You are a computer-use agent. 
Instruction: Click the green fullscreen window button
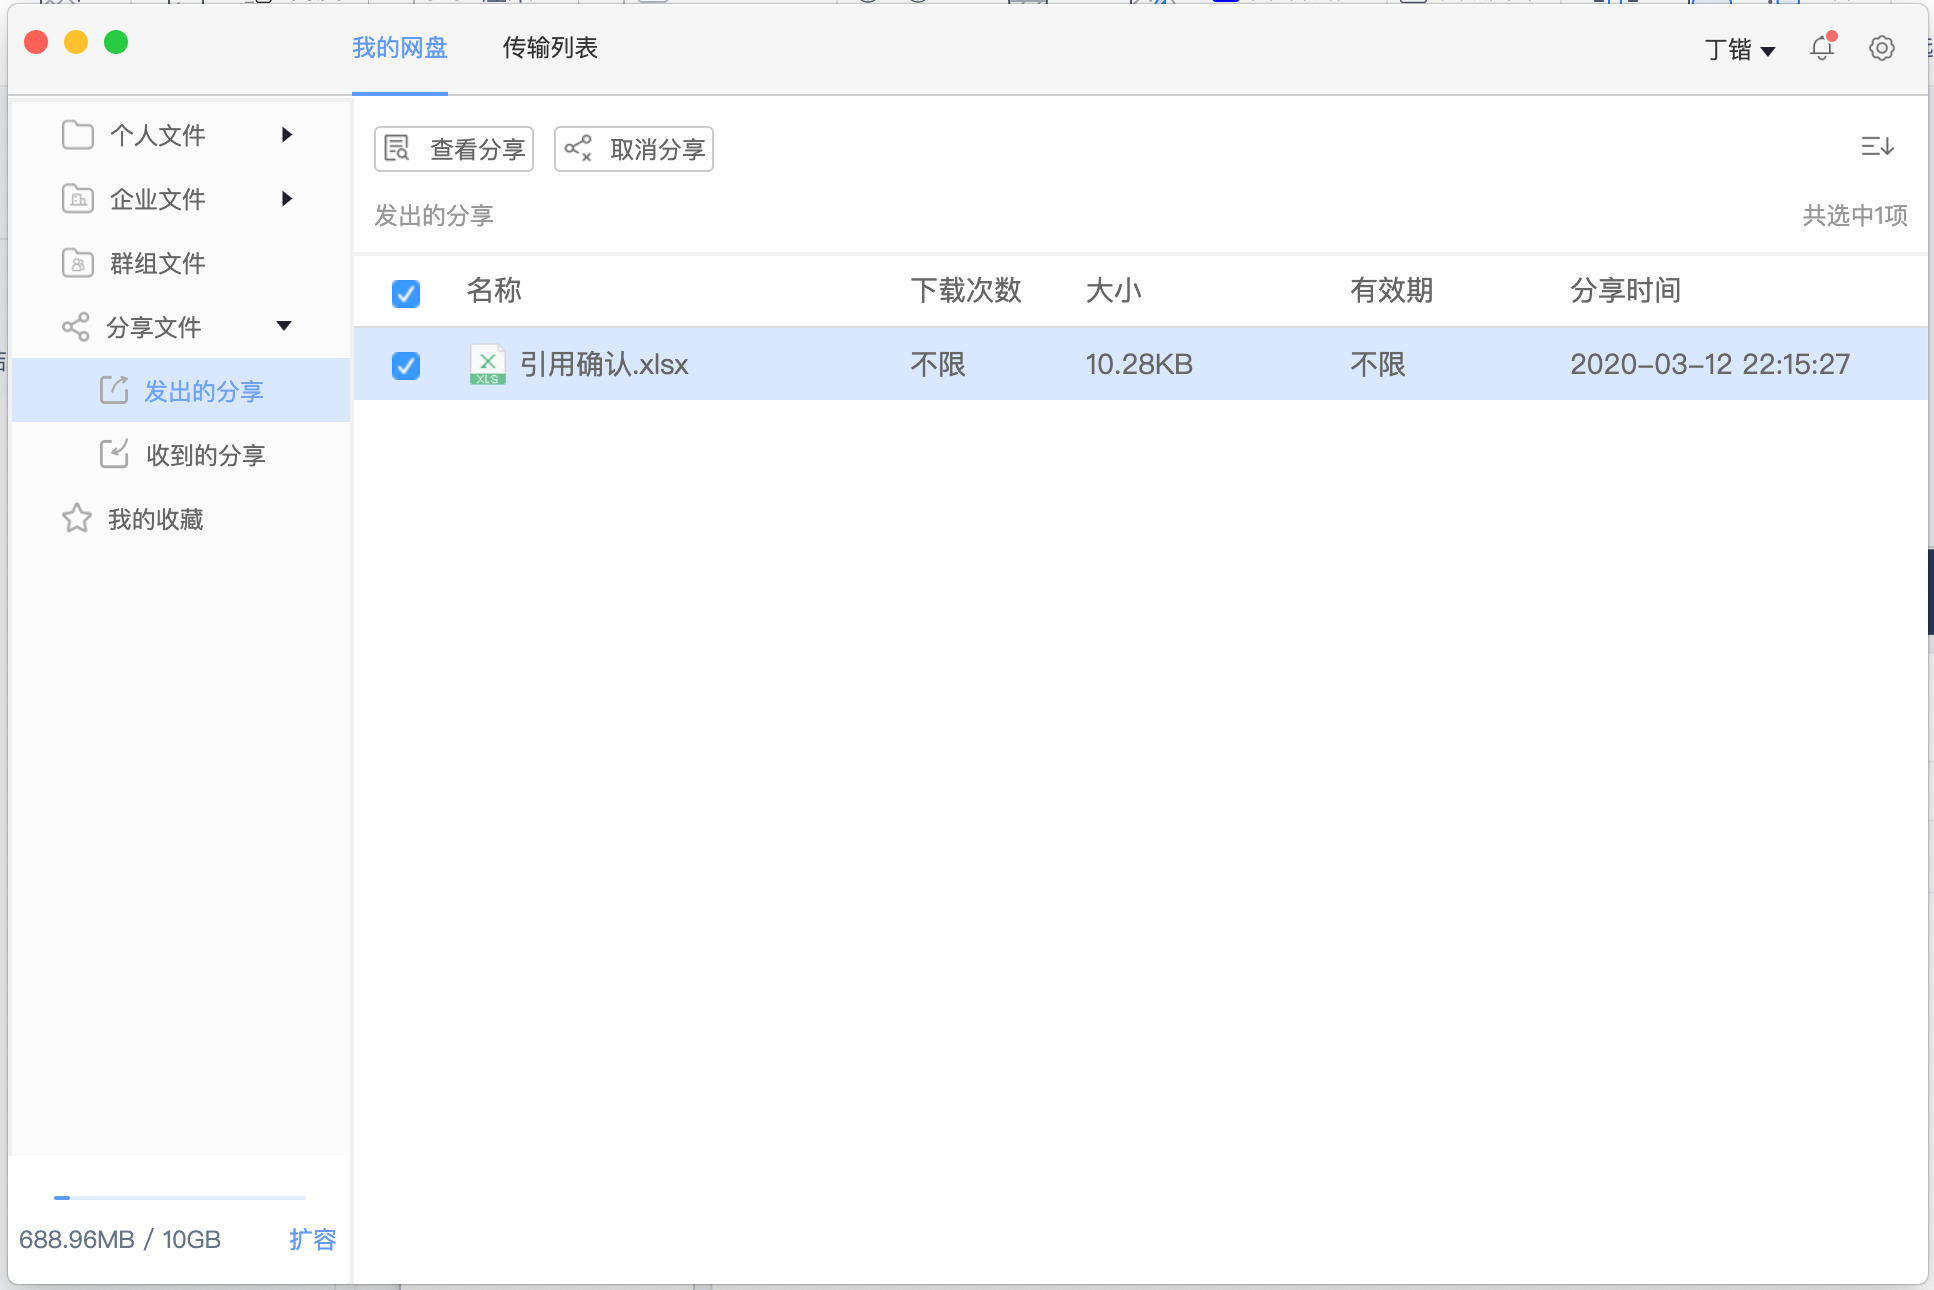click(116, 42)
